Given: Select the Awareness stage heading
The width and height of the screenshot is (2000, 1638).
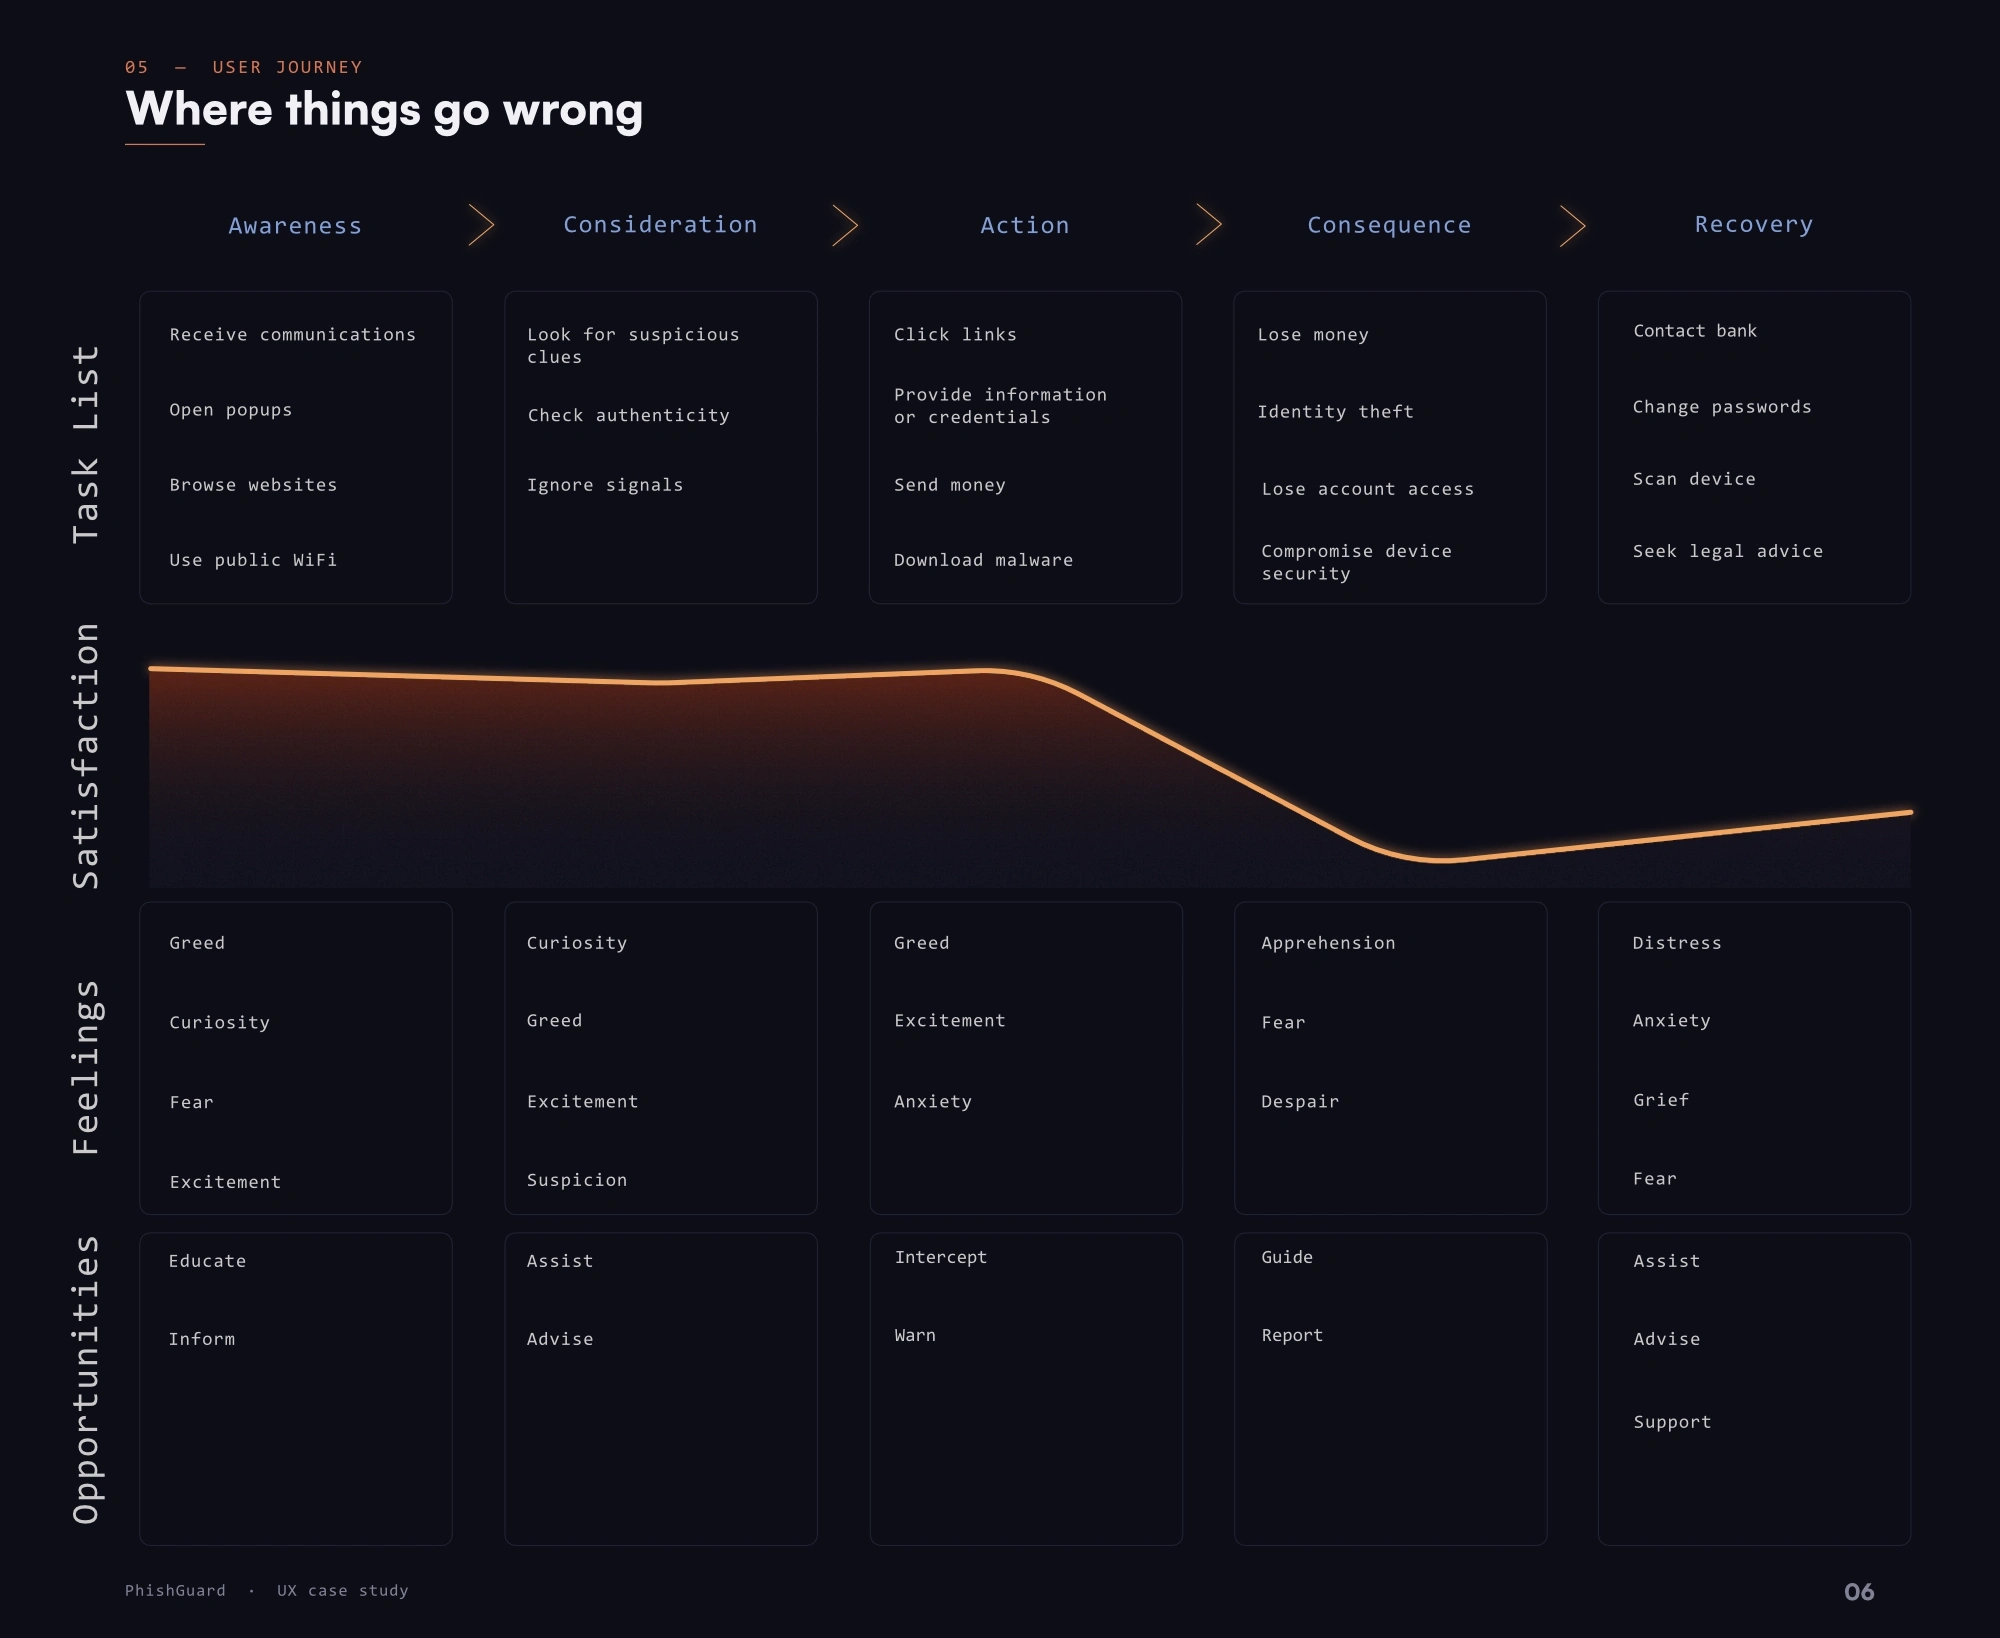Looking at the screenshot, I should (295, 226).
